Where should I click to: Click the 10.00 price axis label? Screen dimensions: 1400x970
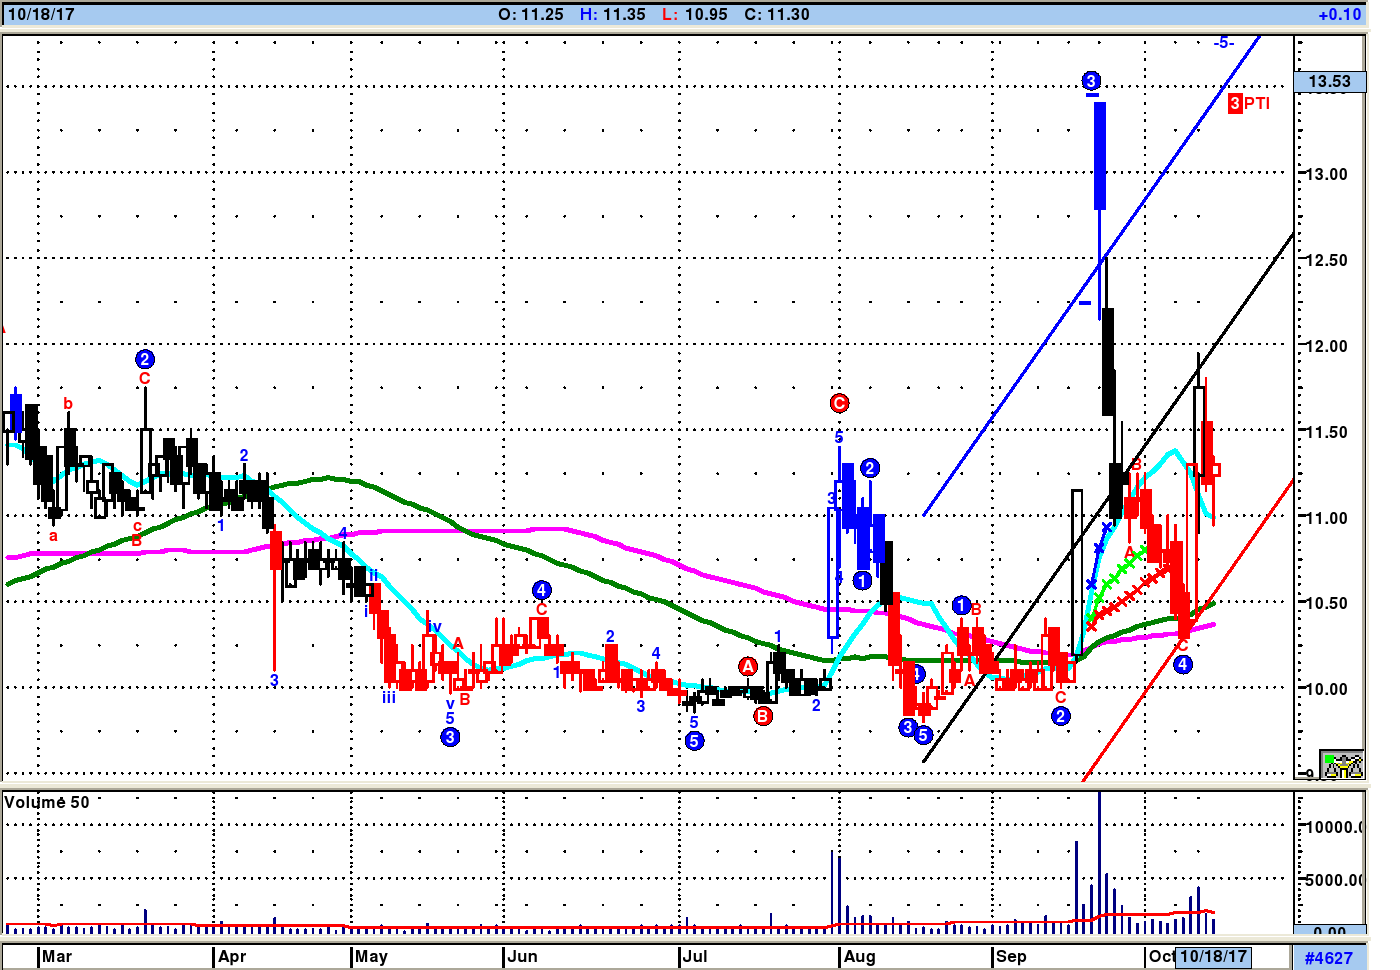tap(1327, 689)
